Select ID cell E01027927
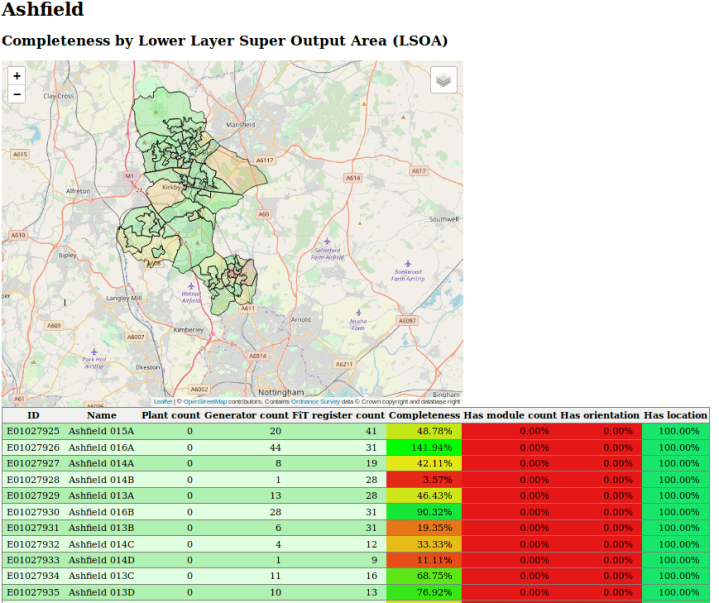719x603 pixels. (x=33, y=464)
